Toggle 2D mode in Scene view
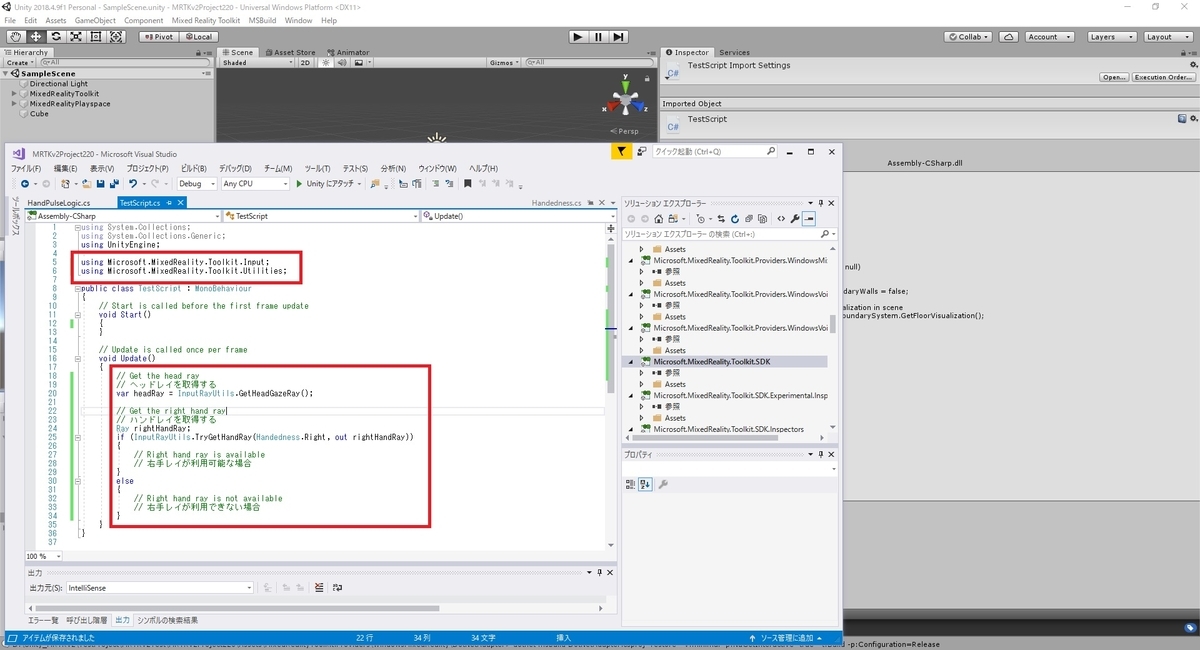The image size is (1200, 650). coord(306,62)
